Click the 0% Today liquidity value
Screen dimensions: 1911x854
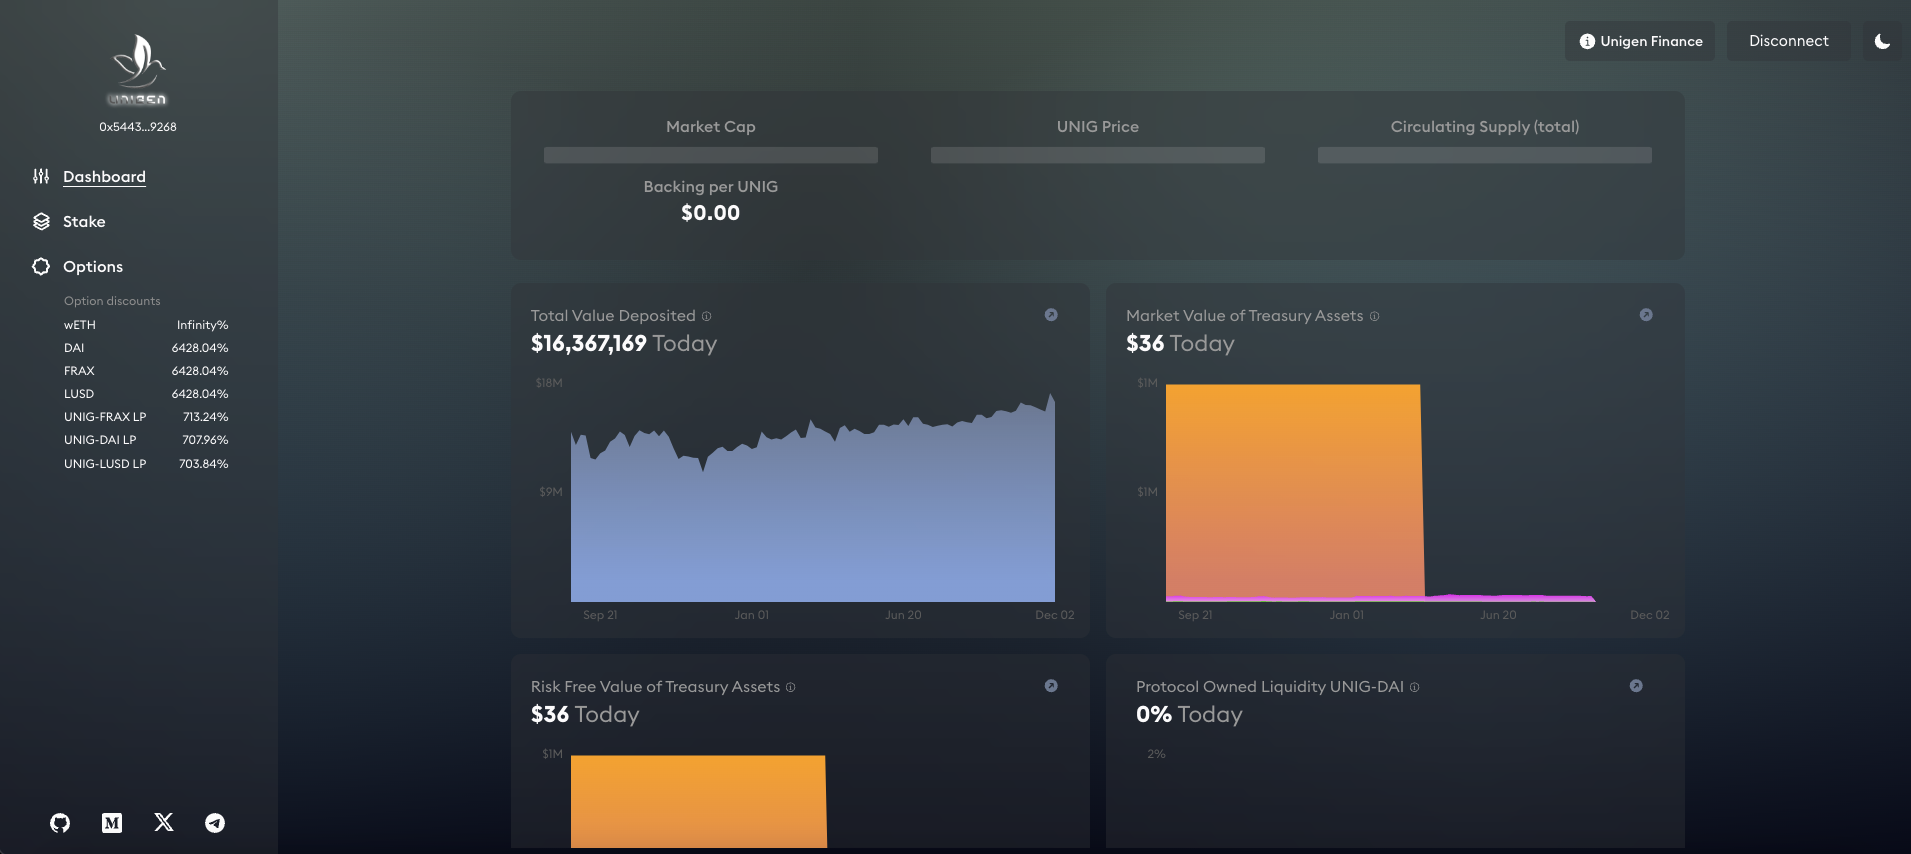tap(1189, 715)
